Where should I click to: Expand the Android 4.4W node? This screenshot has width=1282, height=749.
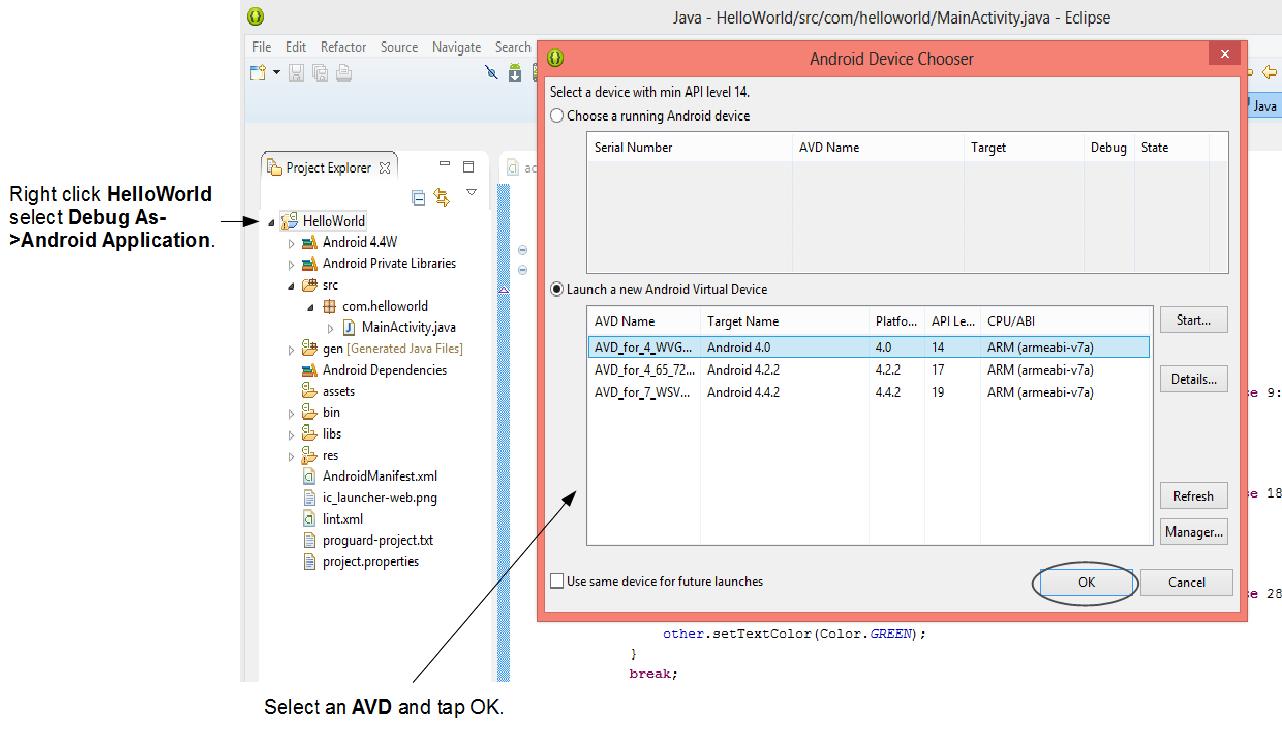pos(292,243)
